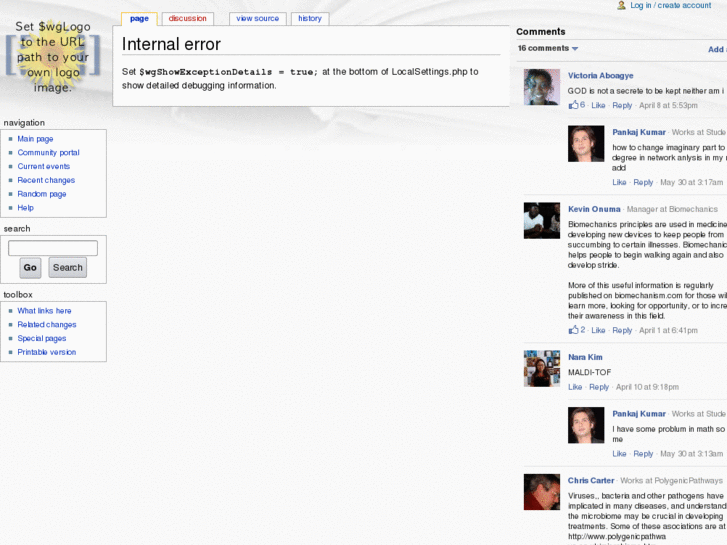The height and width of the screenshot is (545, 727).
Task: Open the Help link in navigation
Action: coord(26,208)
